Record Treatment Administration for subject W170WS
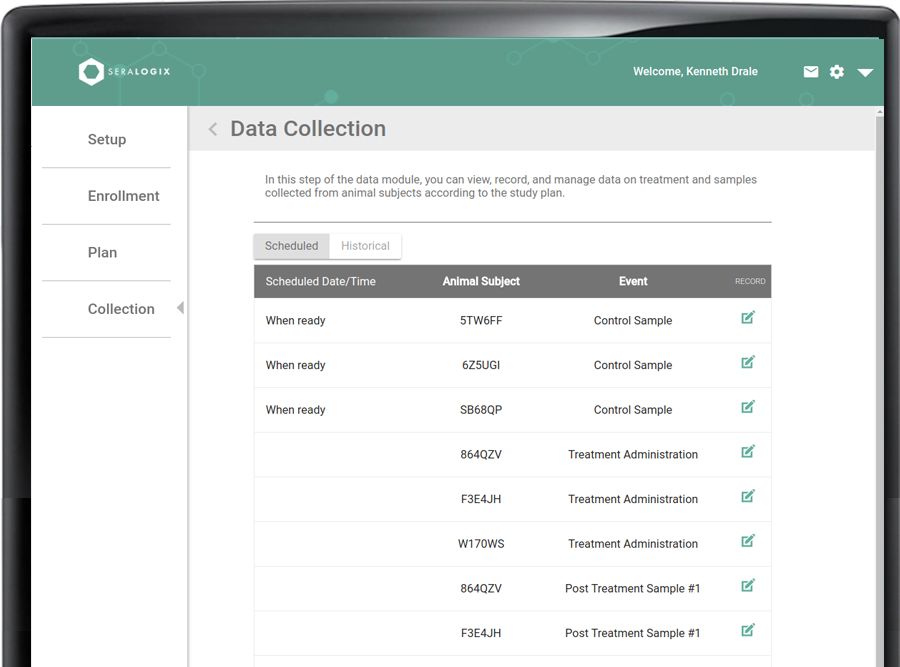The width and height of the screenshot is (900, 667). 748,541
